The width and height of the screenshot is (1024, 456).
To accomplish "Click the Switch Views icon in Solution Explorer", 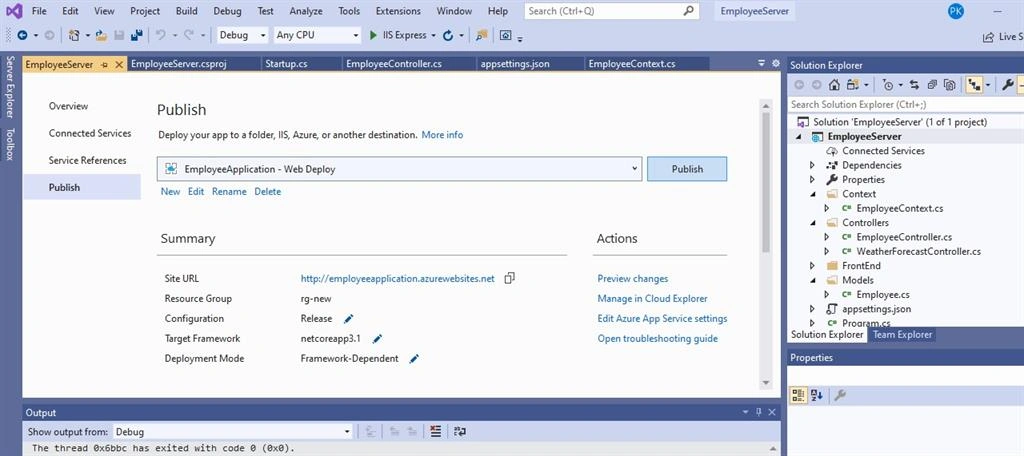I will coord(852,85).
